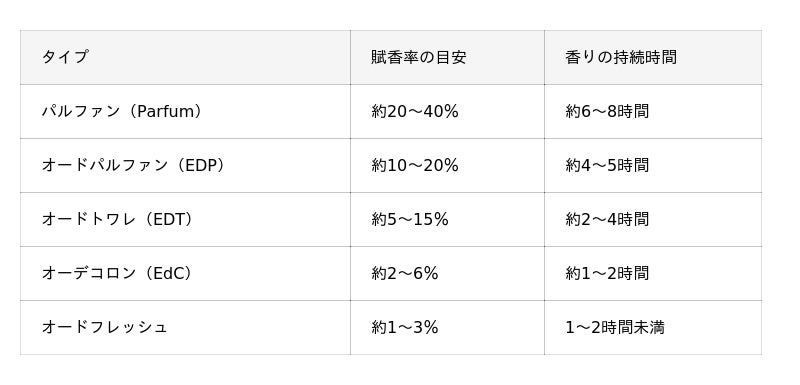Click the 約10〜20% cell

(x=447, y=166)
